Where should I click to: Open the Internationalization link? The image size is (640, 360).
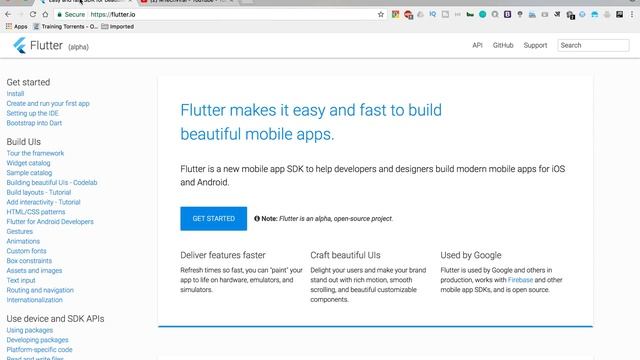pyautogui.click(x=34, y=300)
